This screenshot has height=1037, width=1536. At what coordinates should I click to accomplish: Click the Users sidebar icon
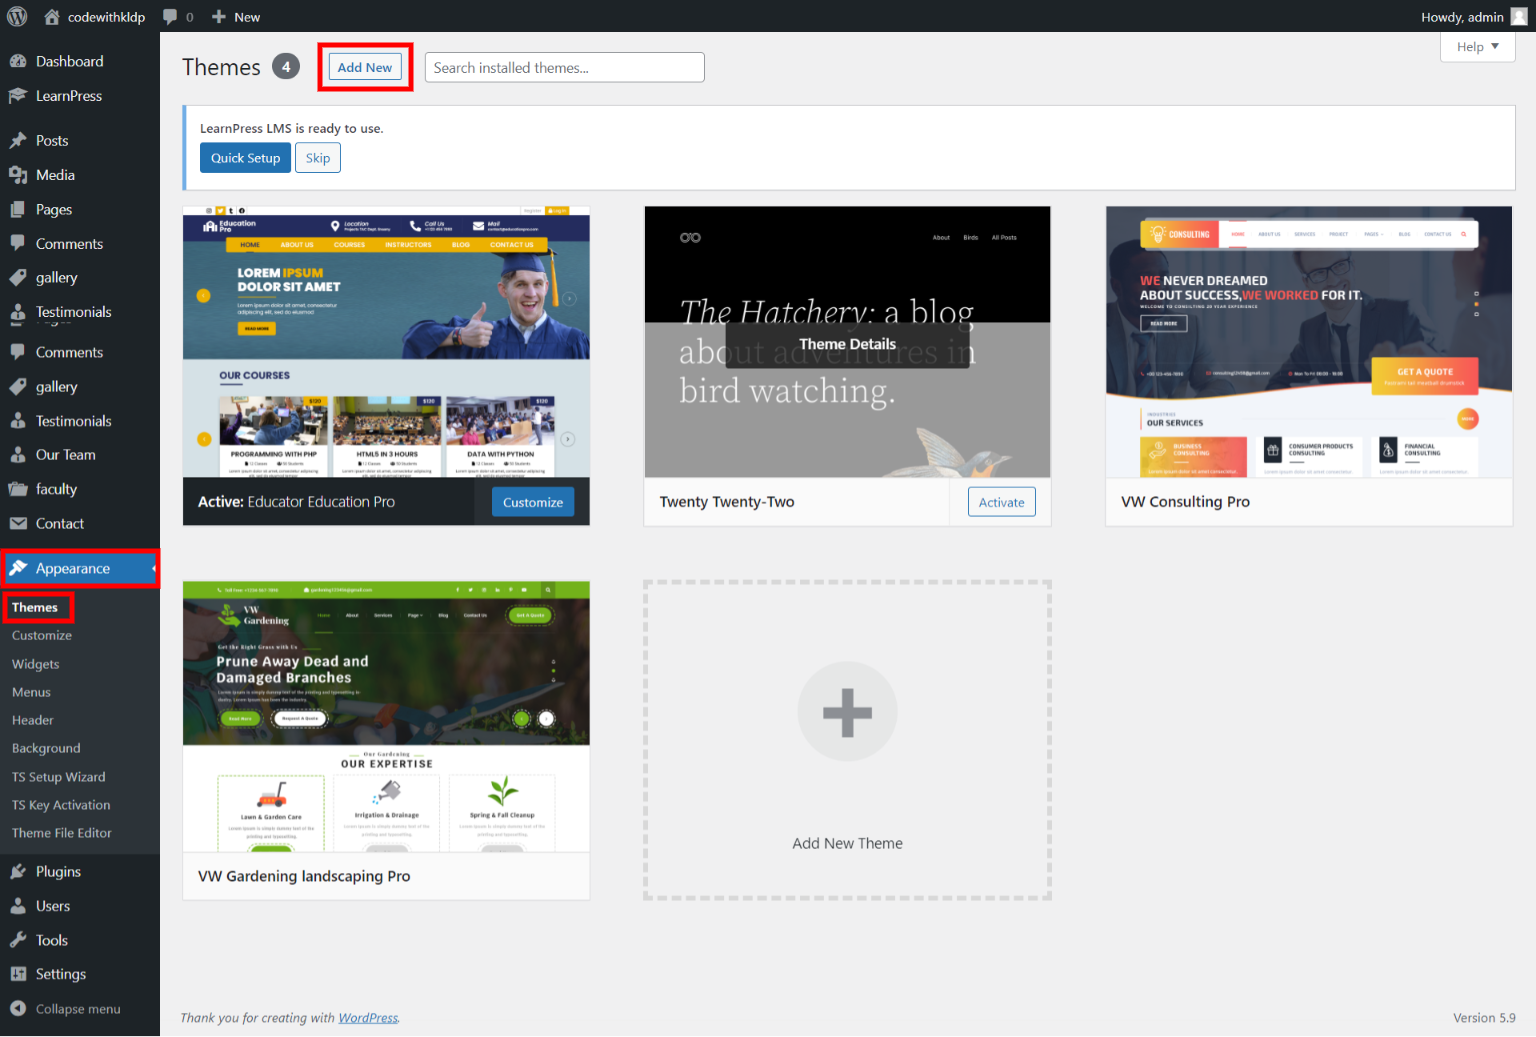tap(18, 906)
